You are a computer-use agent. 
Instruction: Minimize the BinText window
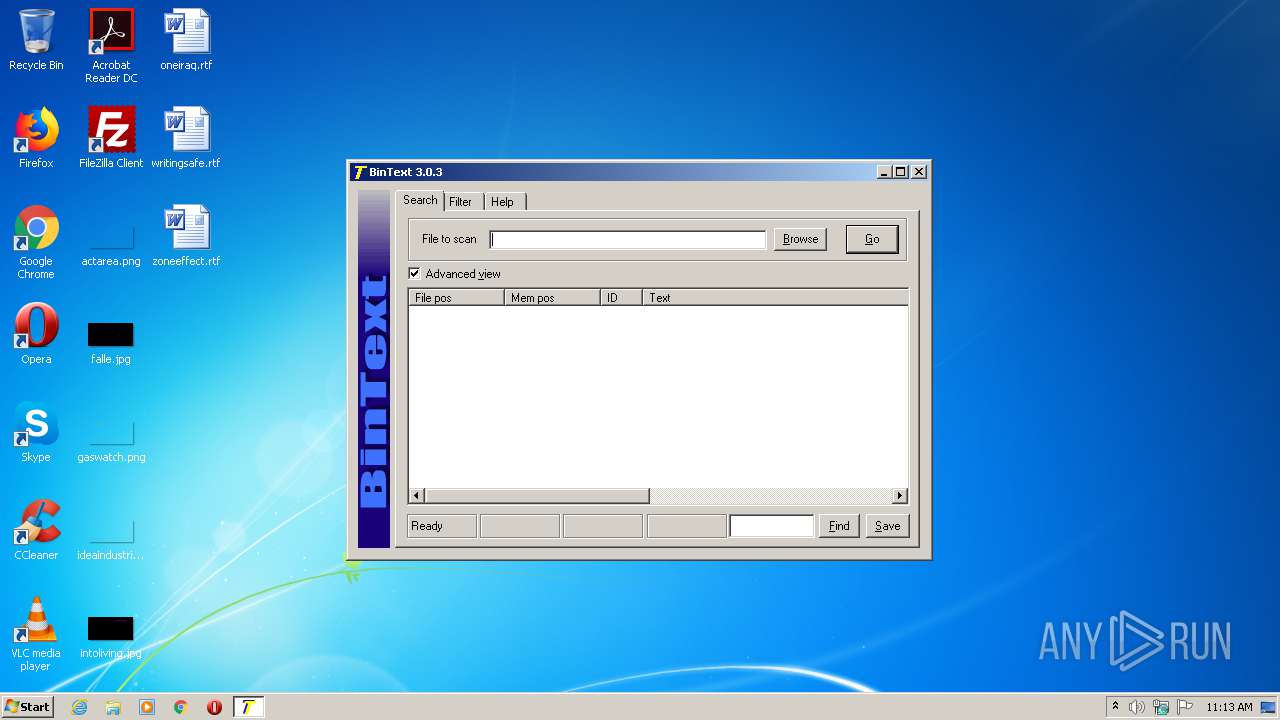click(x=884, y=172)
